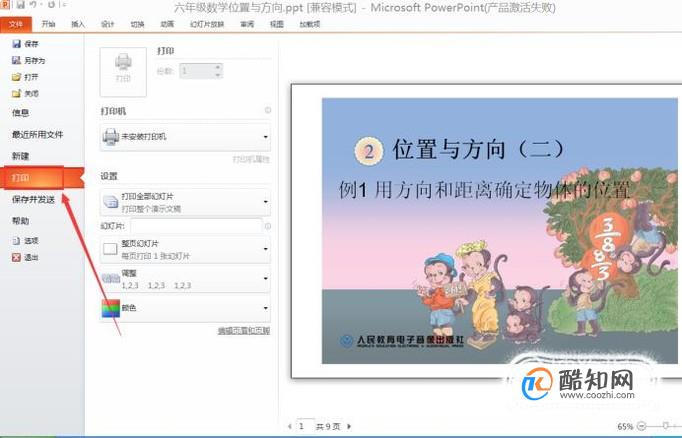Open the Info (信息) backstage page

click(x=20, y=113)
